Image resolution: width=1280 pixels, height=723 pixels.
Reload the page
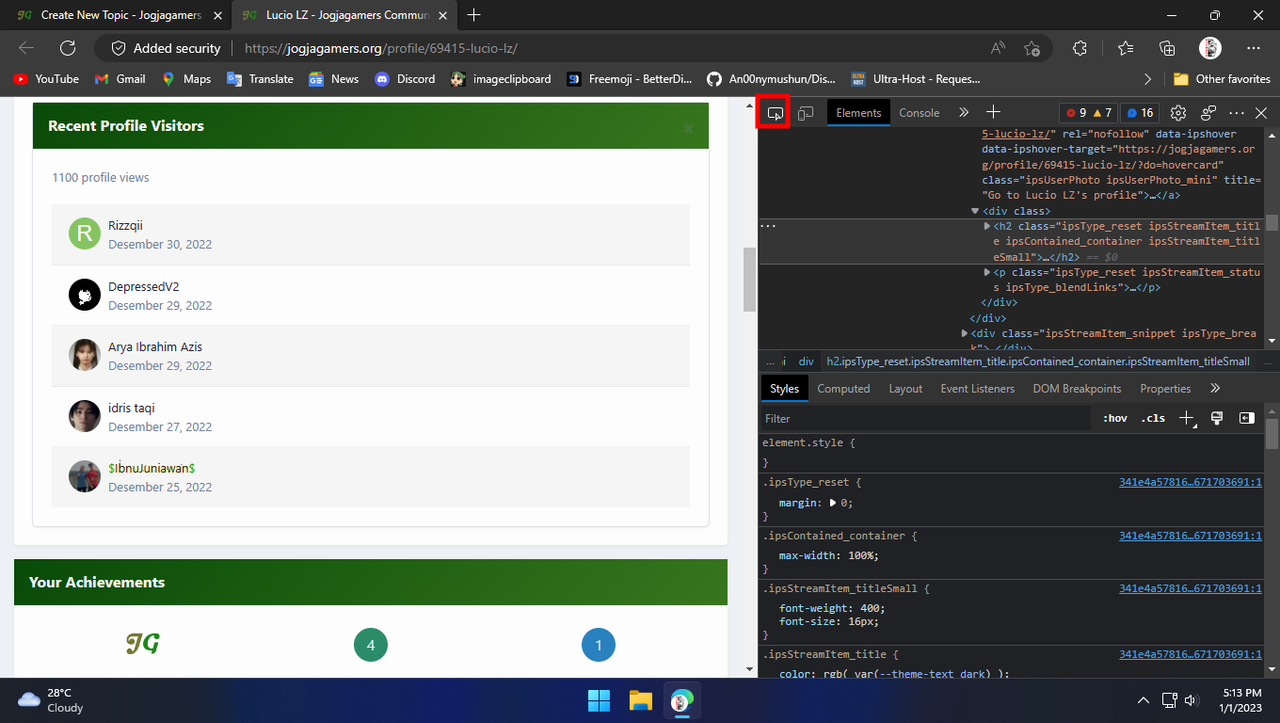[x=67, y=48]
